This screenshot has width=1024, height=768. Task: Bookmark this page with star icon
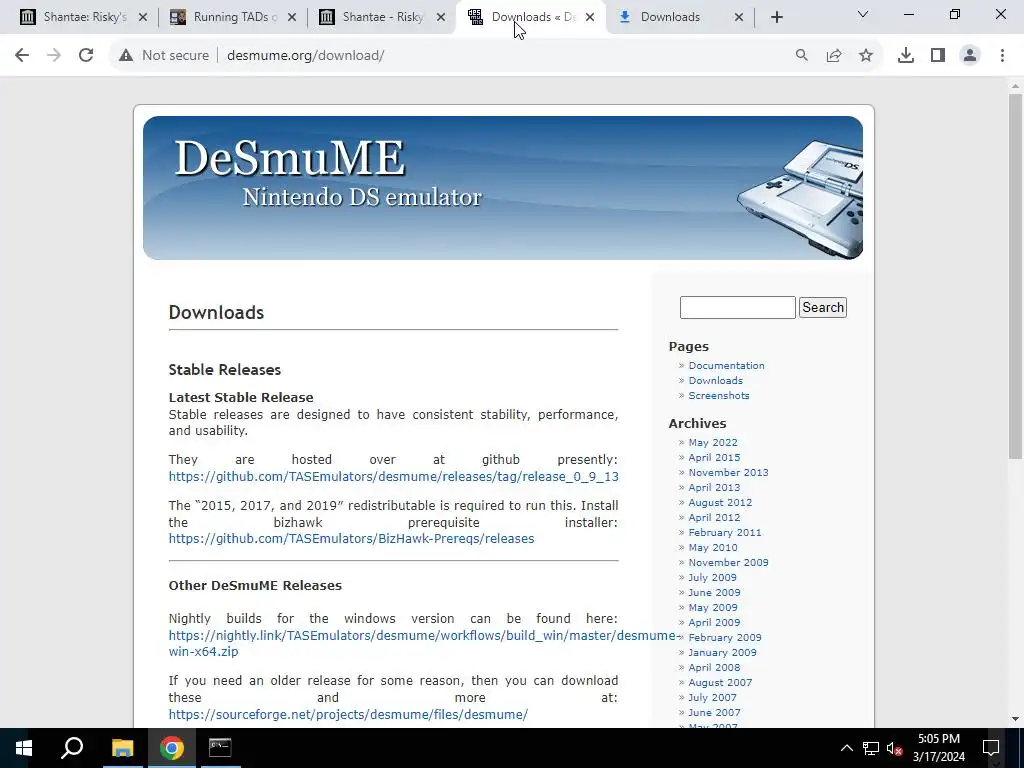[x=866, y=56]
